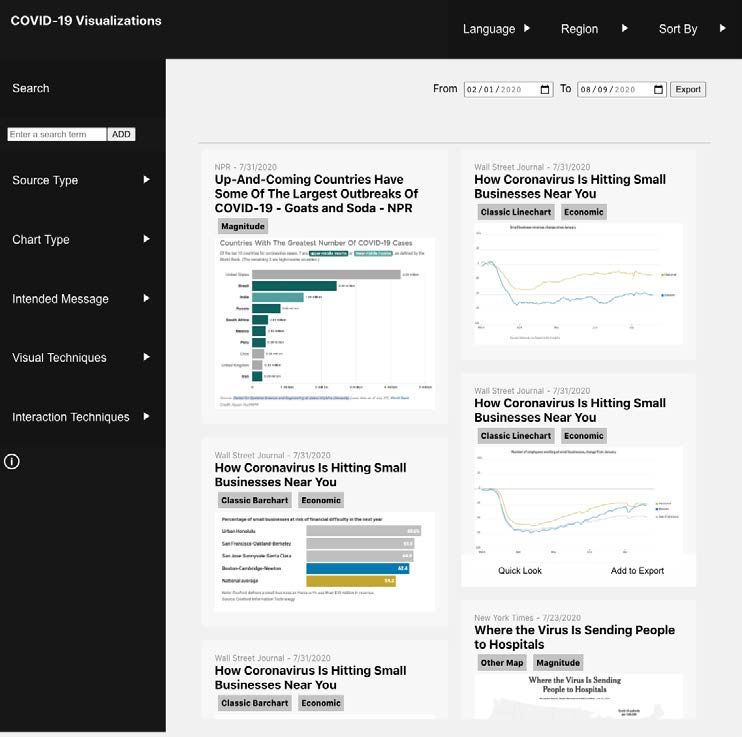Click Other Map tag on NYT card

pyautogui.click(x=502, y=663)
